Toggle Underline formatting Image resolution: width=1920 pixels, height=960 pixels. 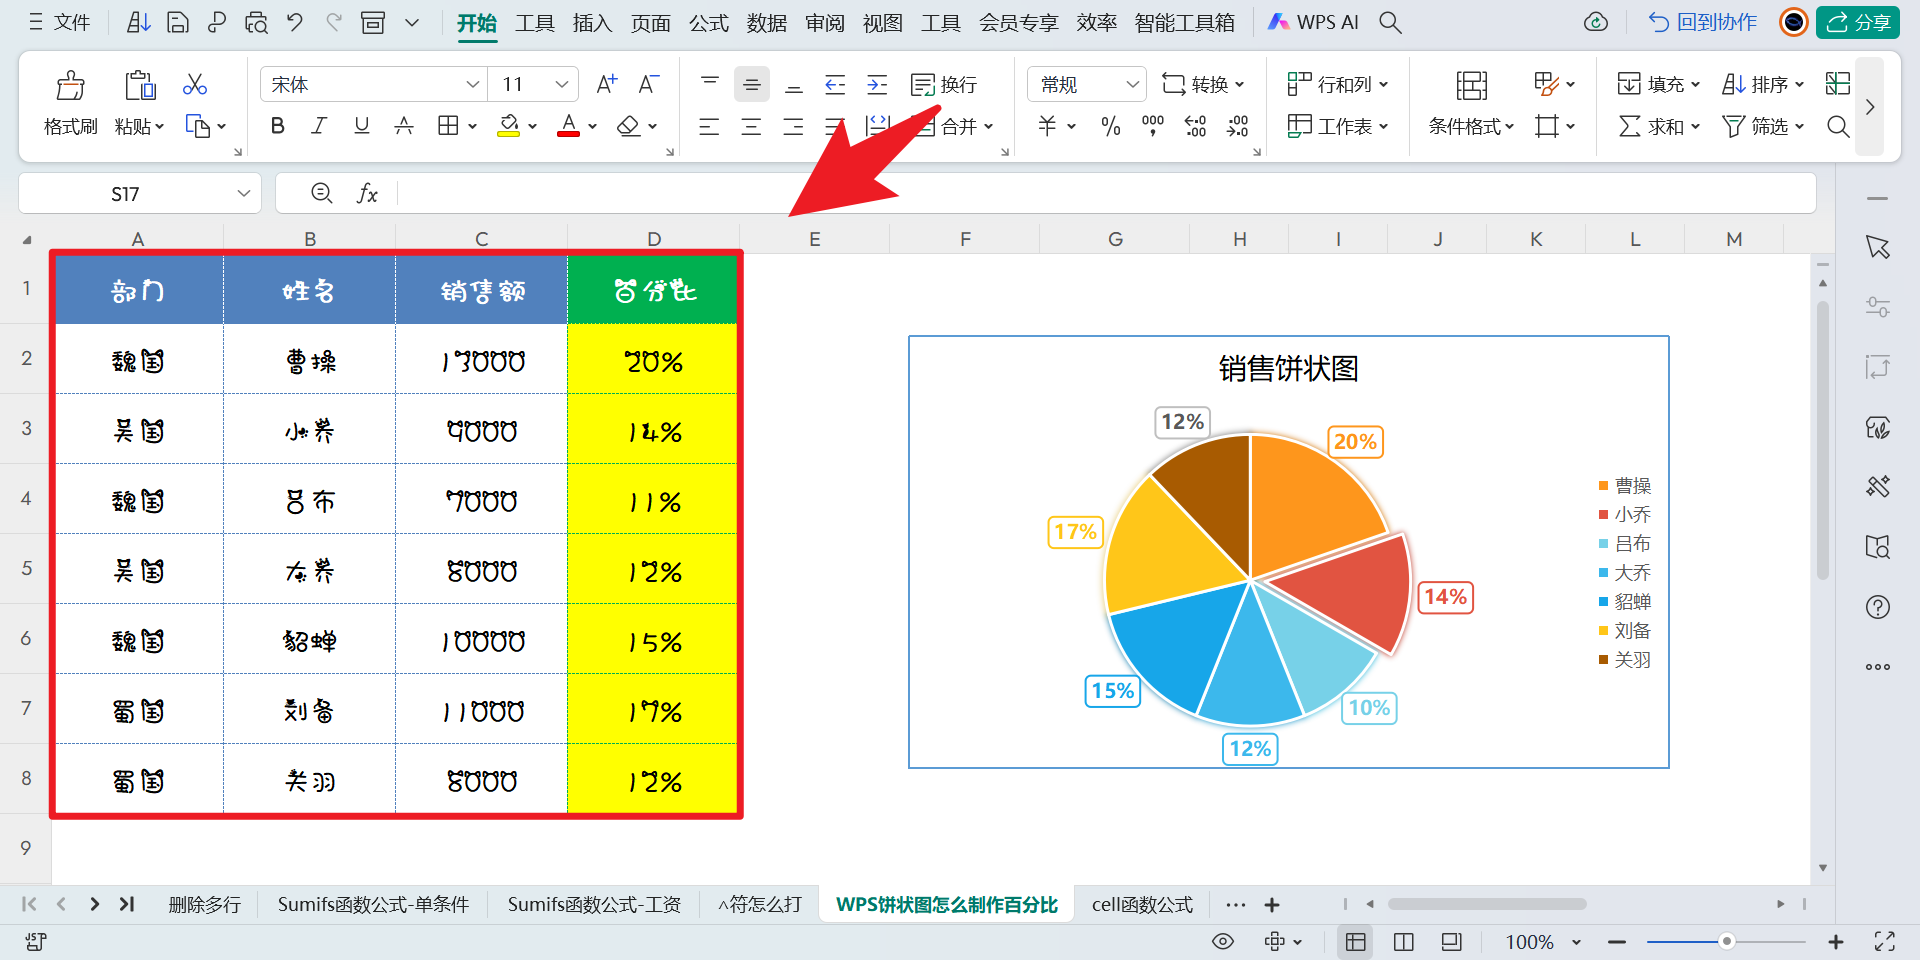(x=362, y=126)
